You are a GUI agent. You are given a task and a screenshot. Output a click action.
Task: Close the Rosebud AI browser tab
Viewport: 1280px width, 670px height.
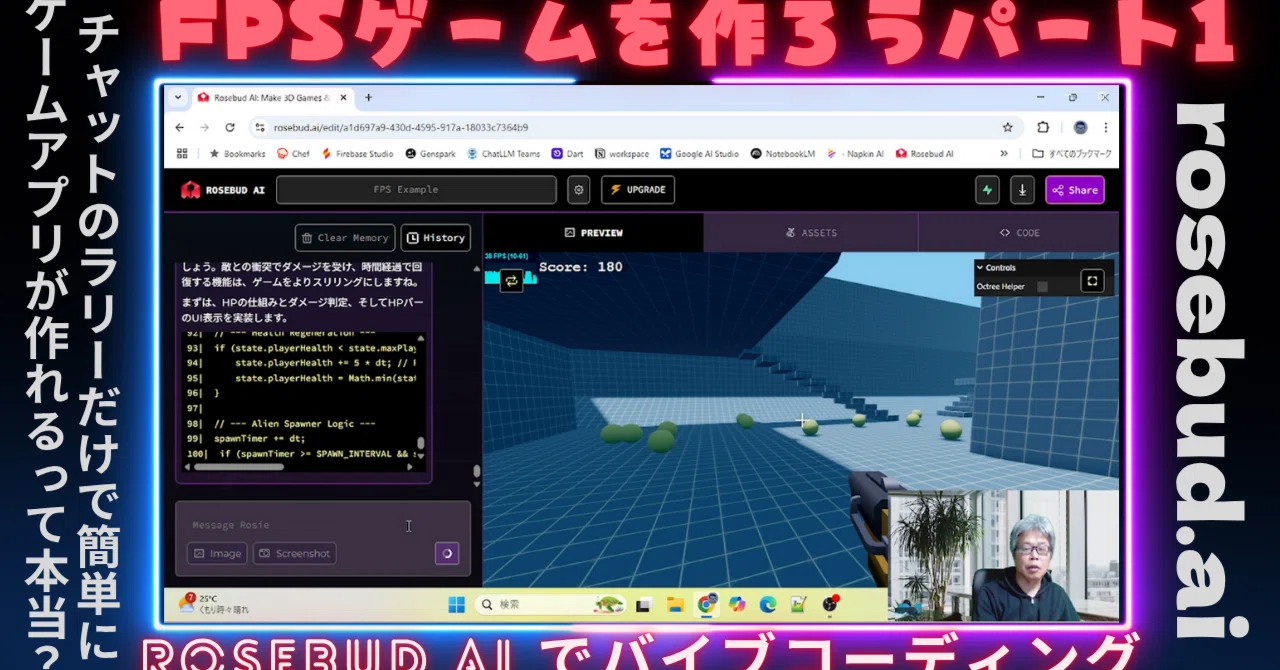coord(344,97)
